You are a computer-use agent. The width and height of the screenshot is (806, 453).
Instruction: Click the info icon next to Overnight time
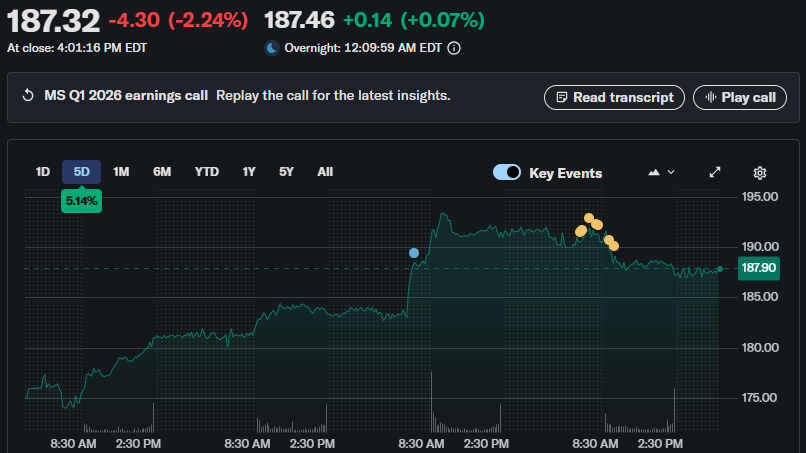coord(454,47)
